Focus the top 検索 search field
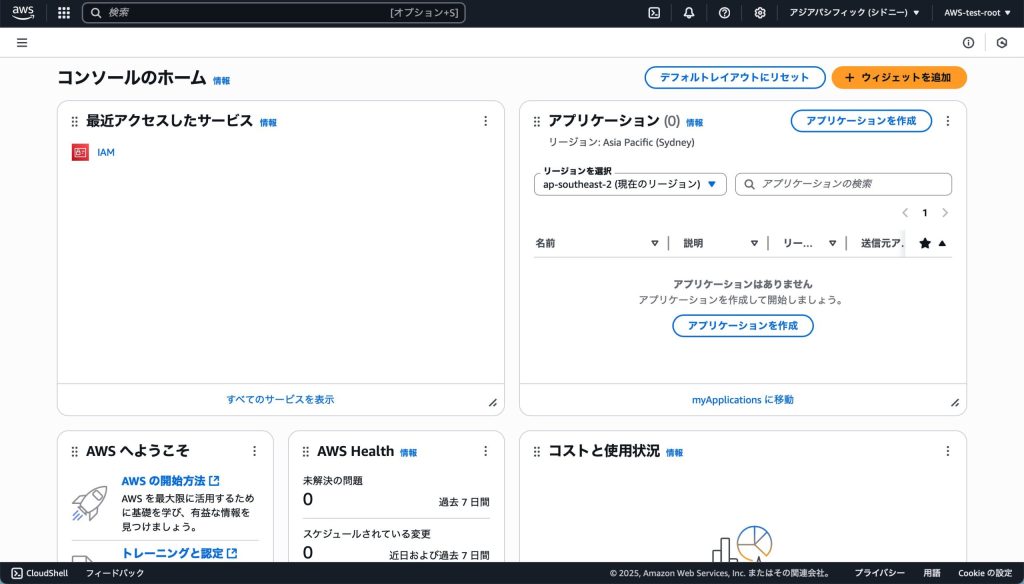Image resolution: width=1024 pixels, height=584 pixels. point(274,12)
